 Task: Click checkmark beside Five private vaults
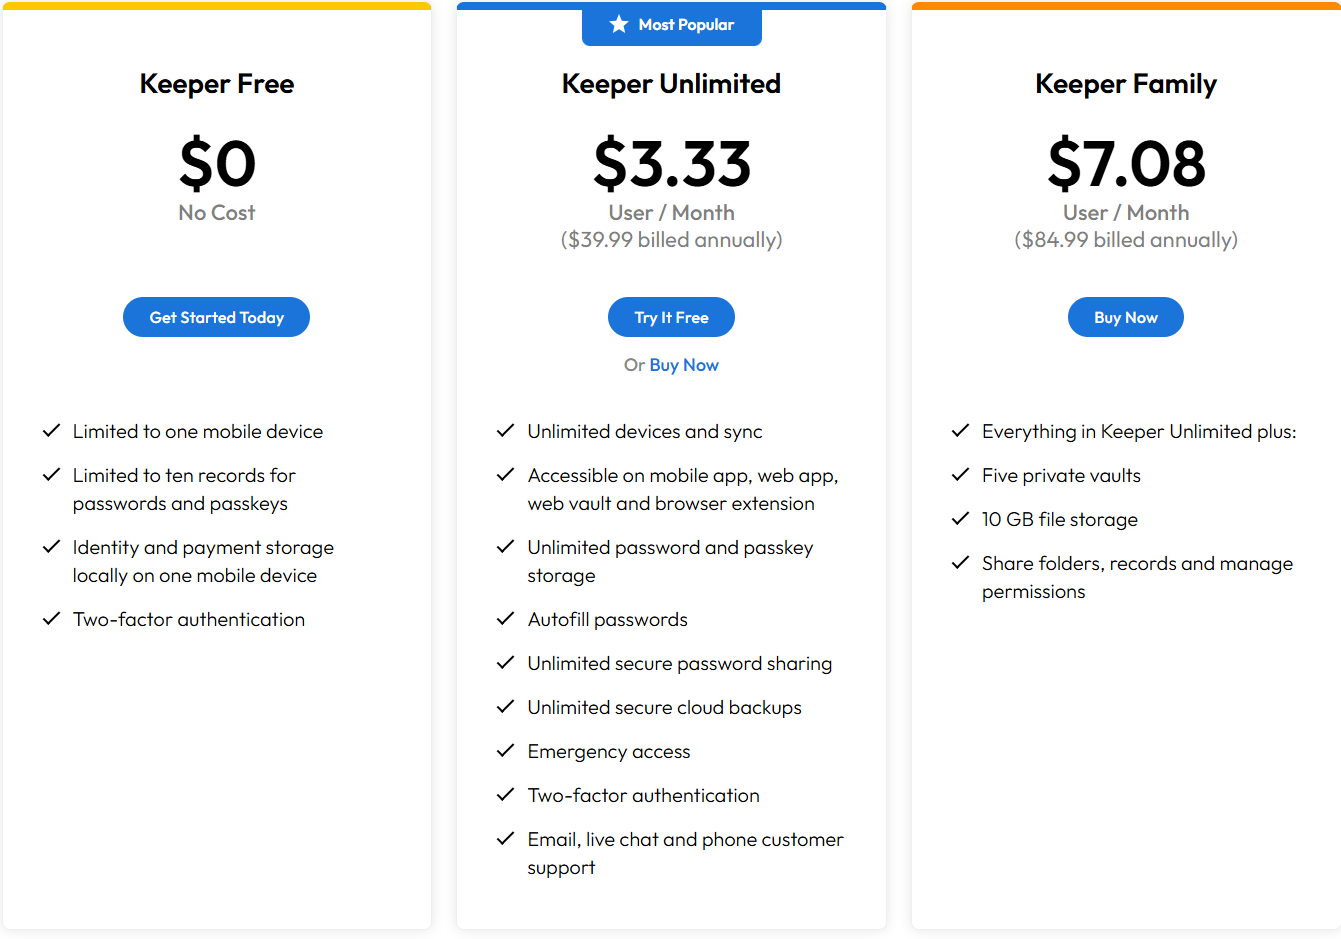click(x=960, y=475)
